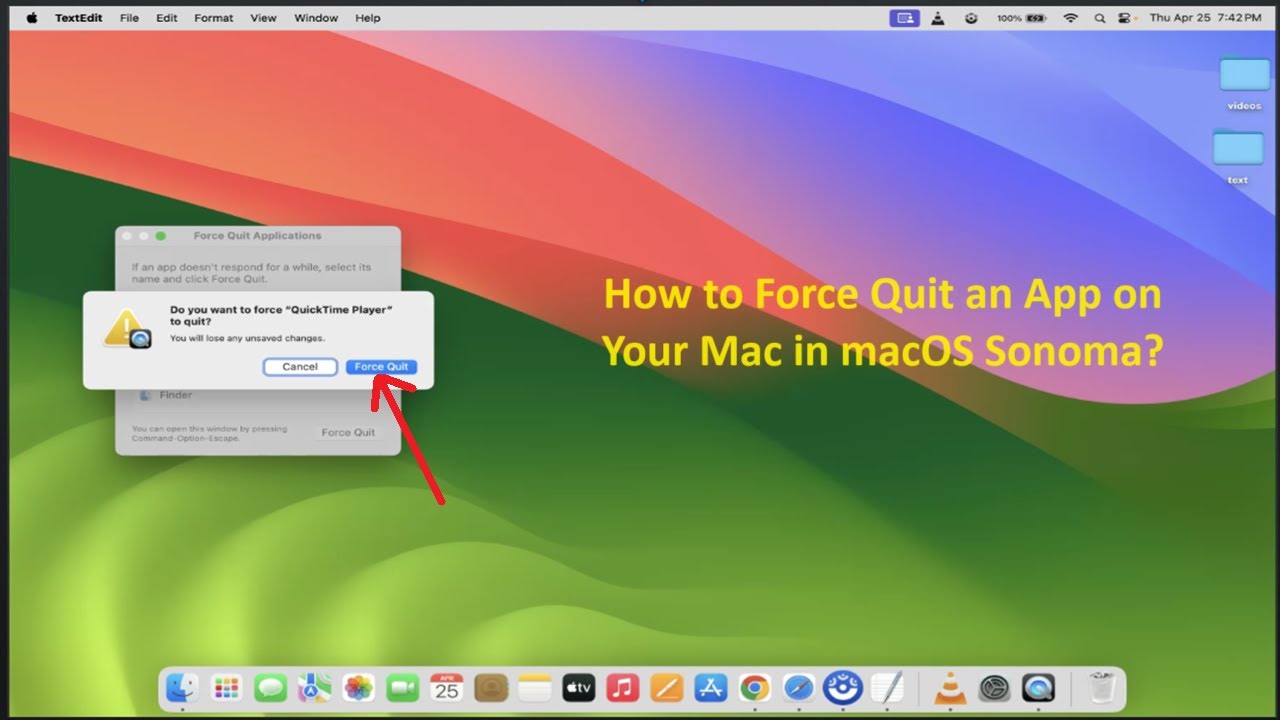Open the Calendar icon showing 25
Image resolution: width=1280 pixels, height=720 pixels.
click(447, 688)
